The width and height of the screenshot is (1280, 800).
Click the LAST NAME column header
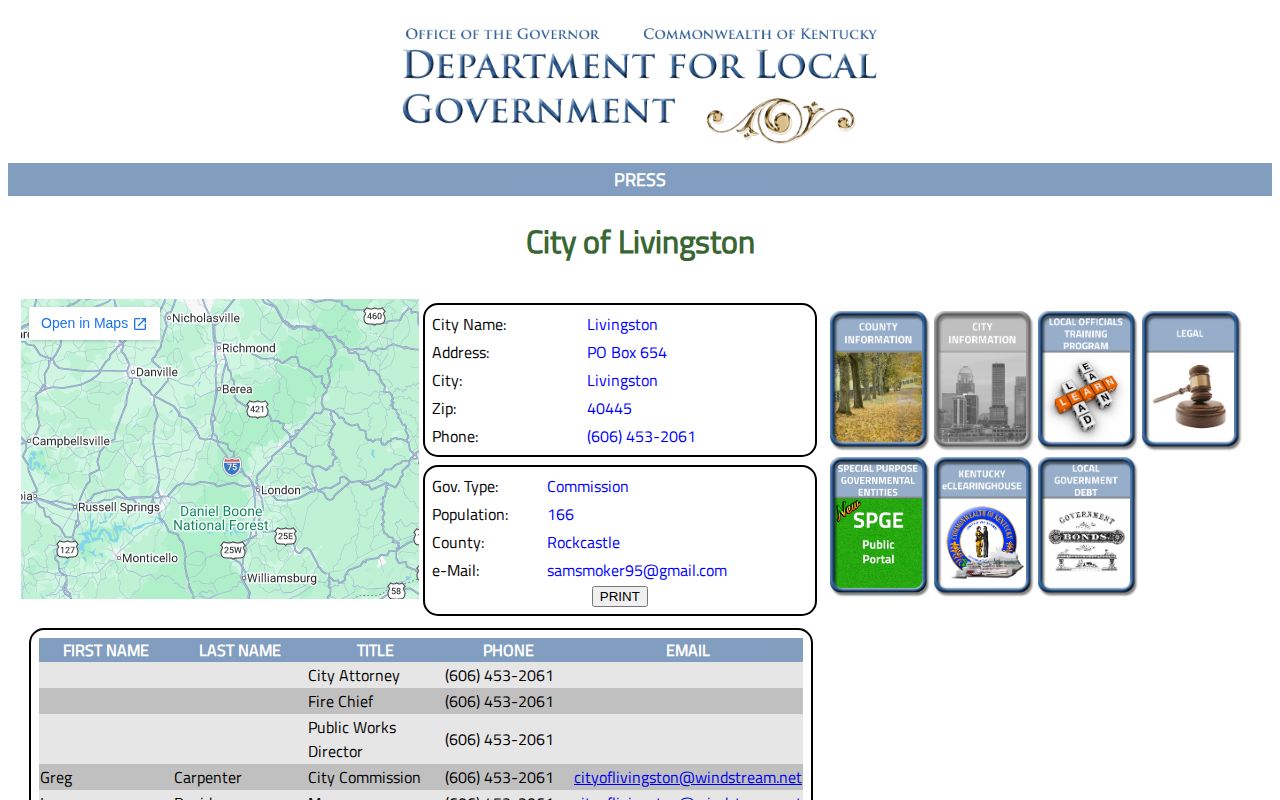[x=240, y=651]
